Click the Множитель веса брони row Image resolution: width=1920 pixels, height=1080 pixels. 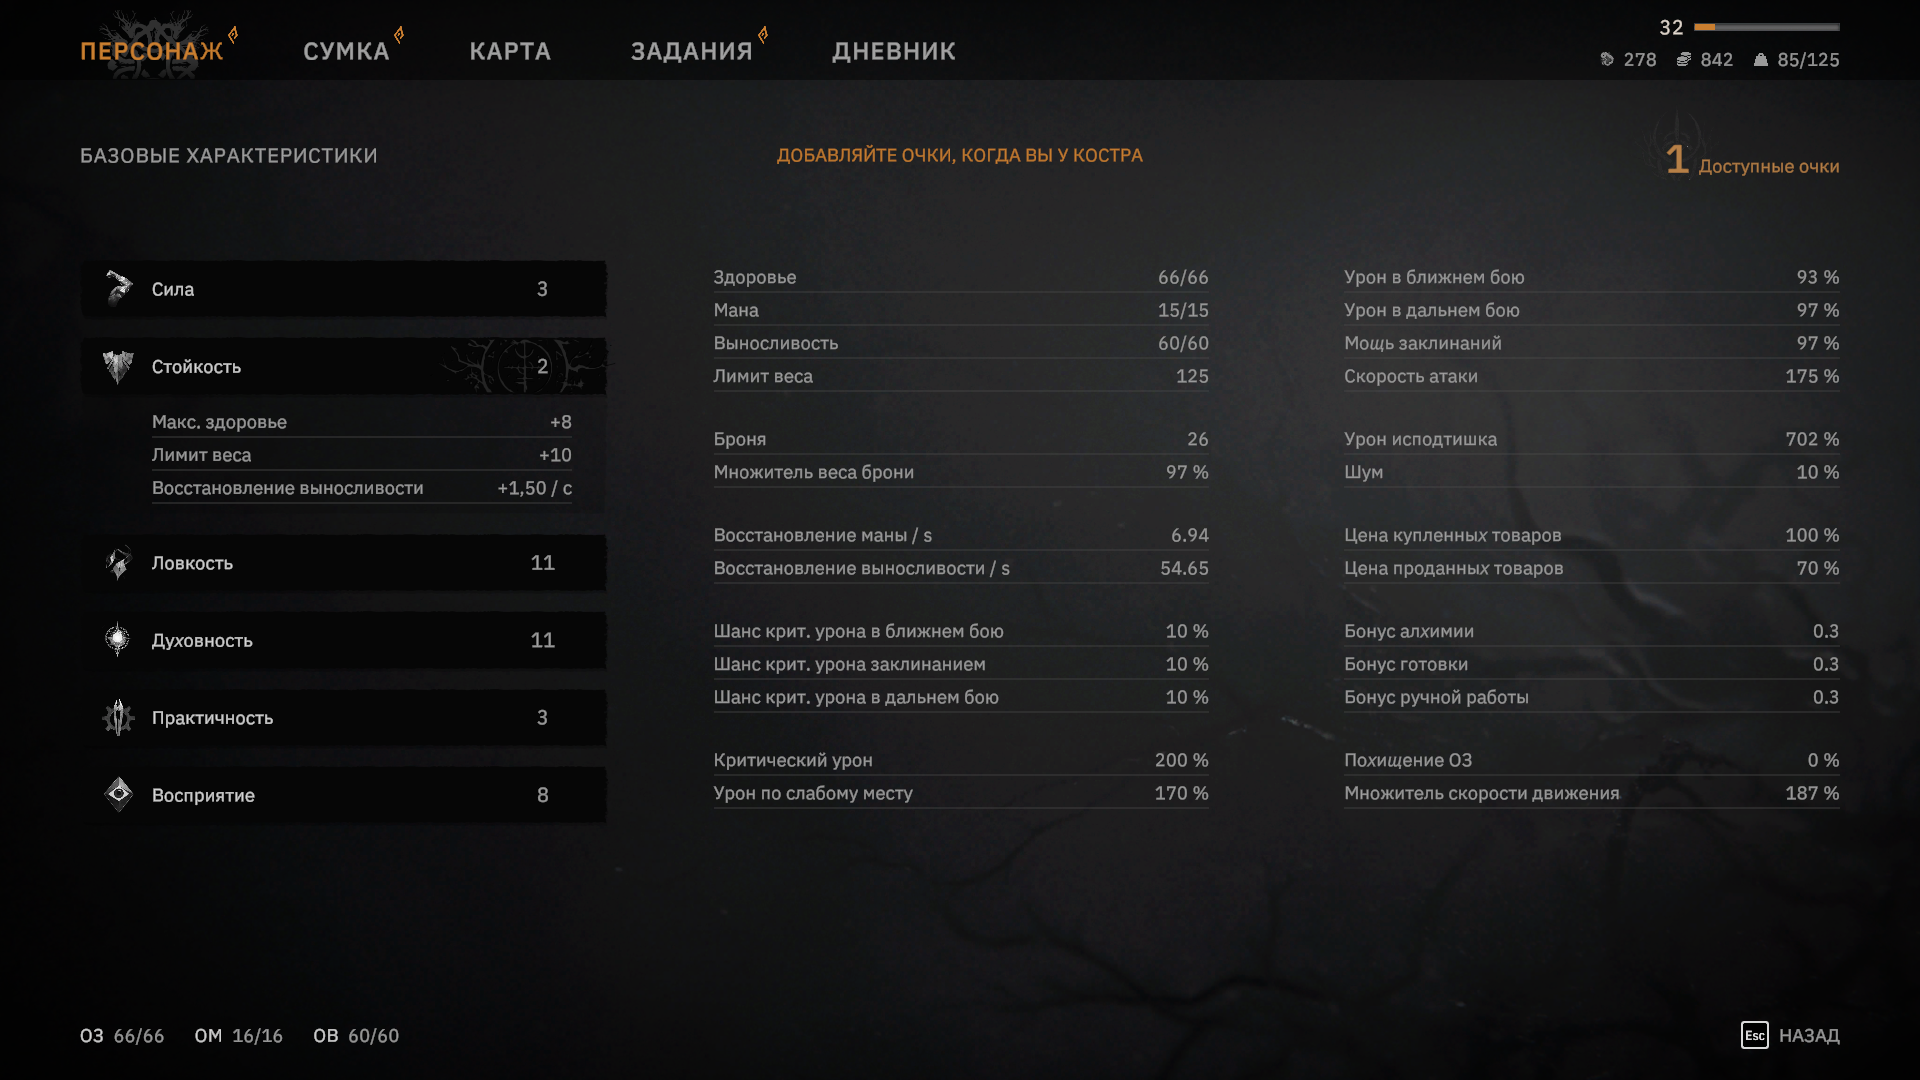tap(961, 472)
